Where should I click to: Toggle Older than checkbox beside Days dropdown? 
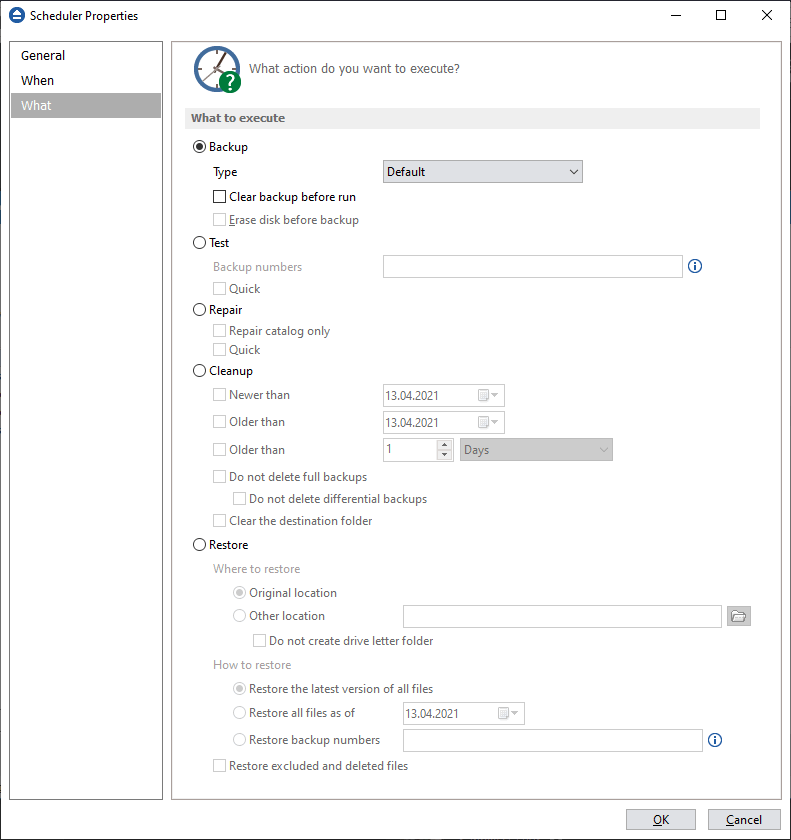[219, 449]
